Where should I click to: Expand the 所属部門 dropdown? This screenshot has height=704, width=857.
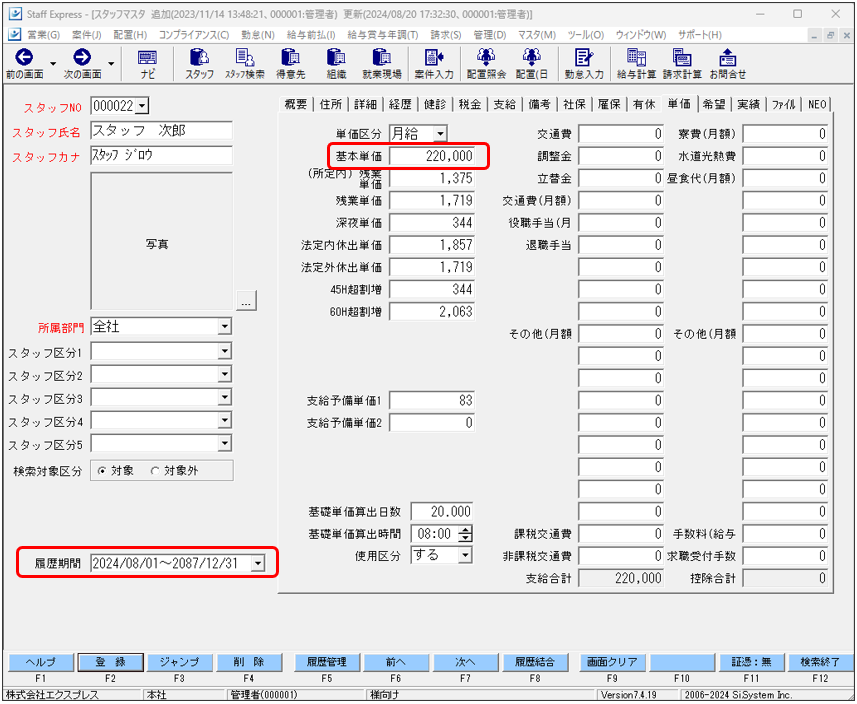225,327
